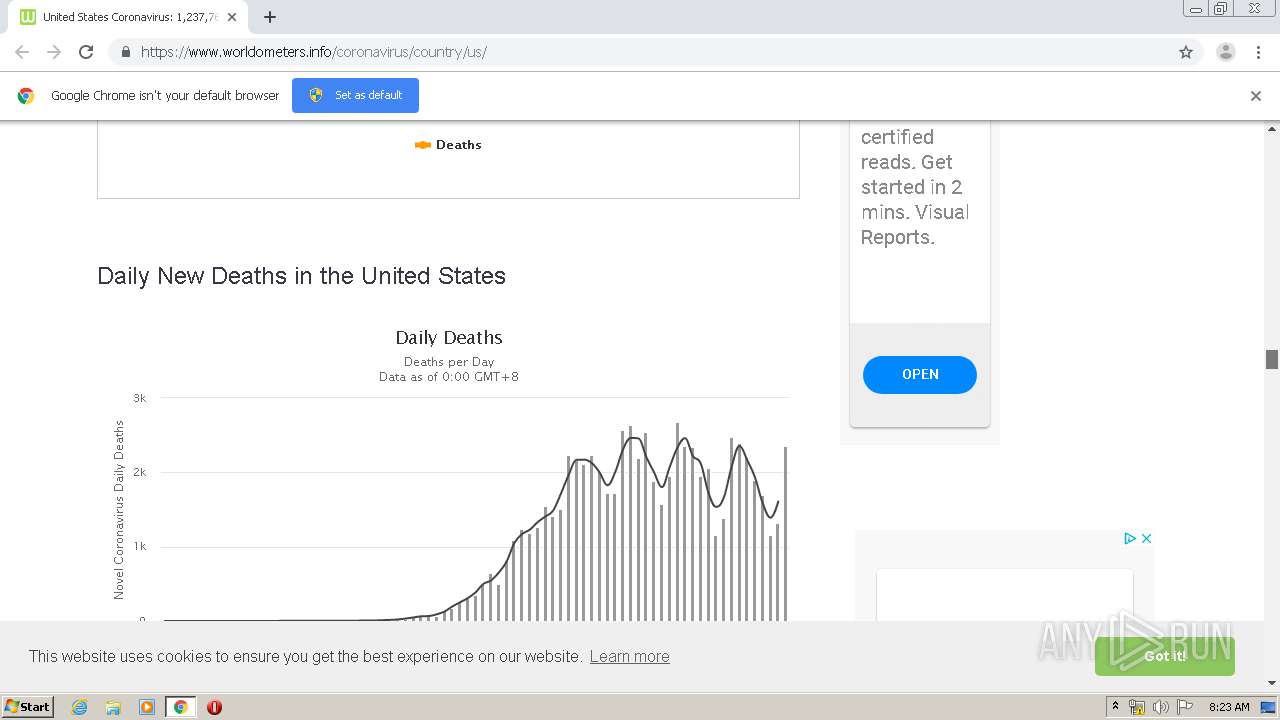
Task: Expand hidden system tray icons arrow
Action: pyautogui.click(x=1116, y=706)
